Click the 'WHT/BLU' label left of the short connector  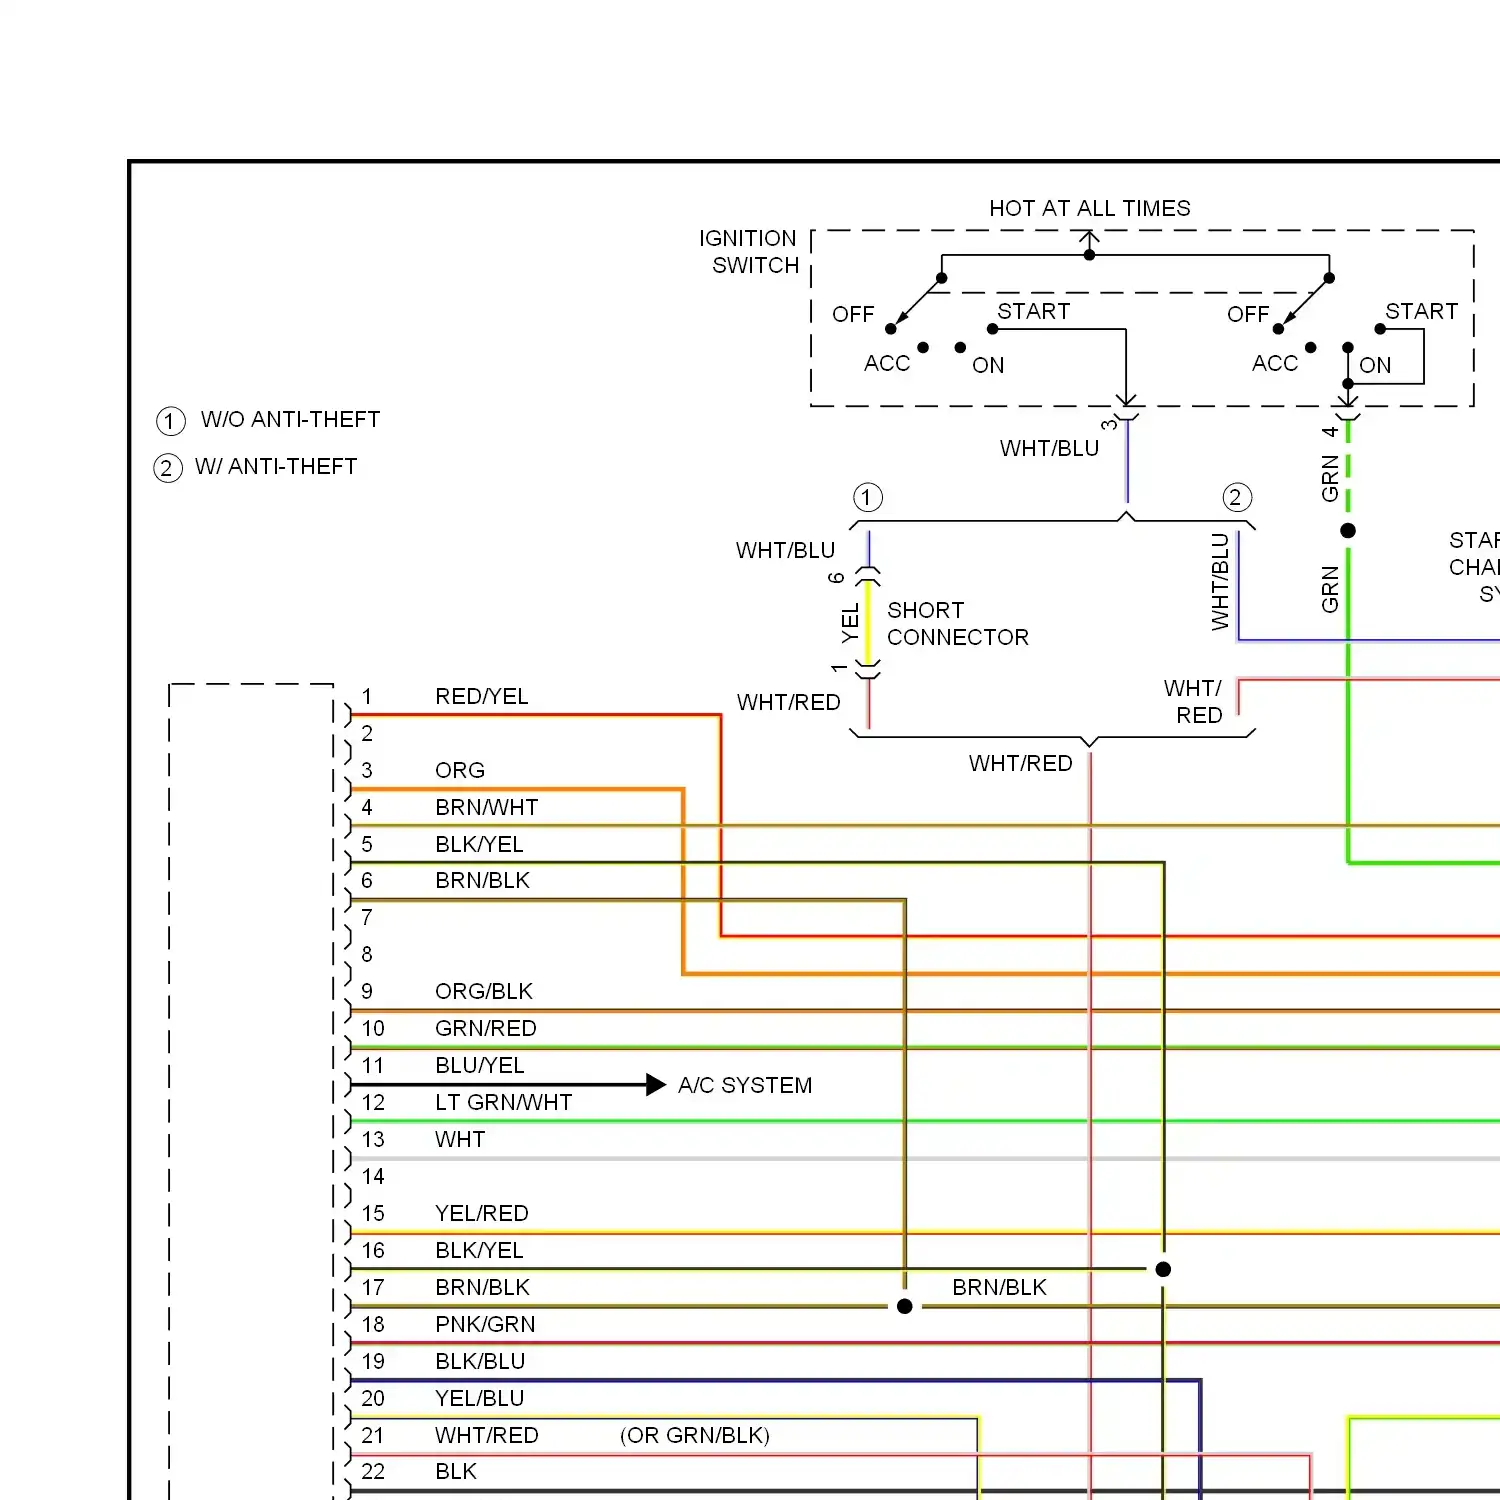point(785,550)
